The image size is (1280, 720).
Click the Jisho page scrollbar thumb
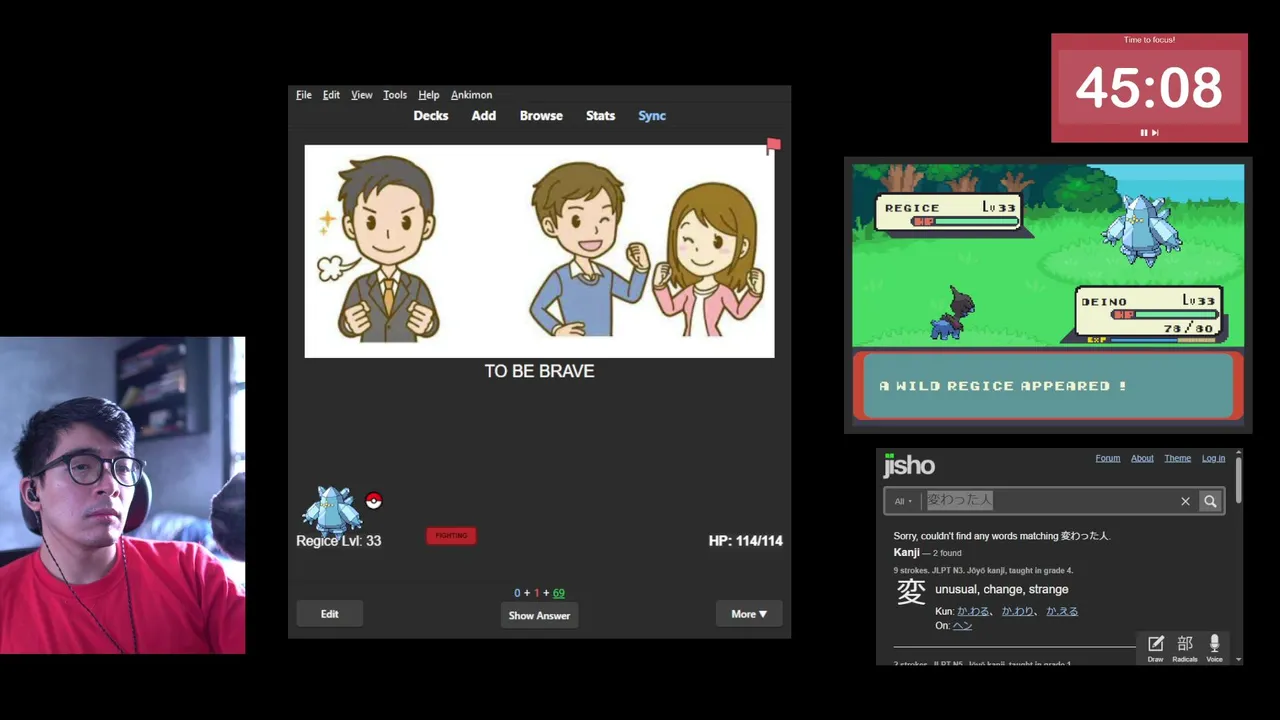tap(1238, 480)
